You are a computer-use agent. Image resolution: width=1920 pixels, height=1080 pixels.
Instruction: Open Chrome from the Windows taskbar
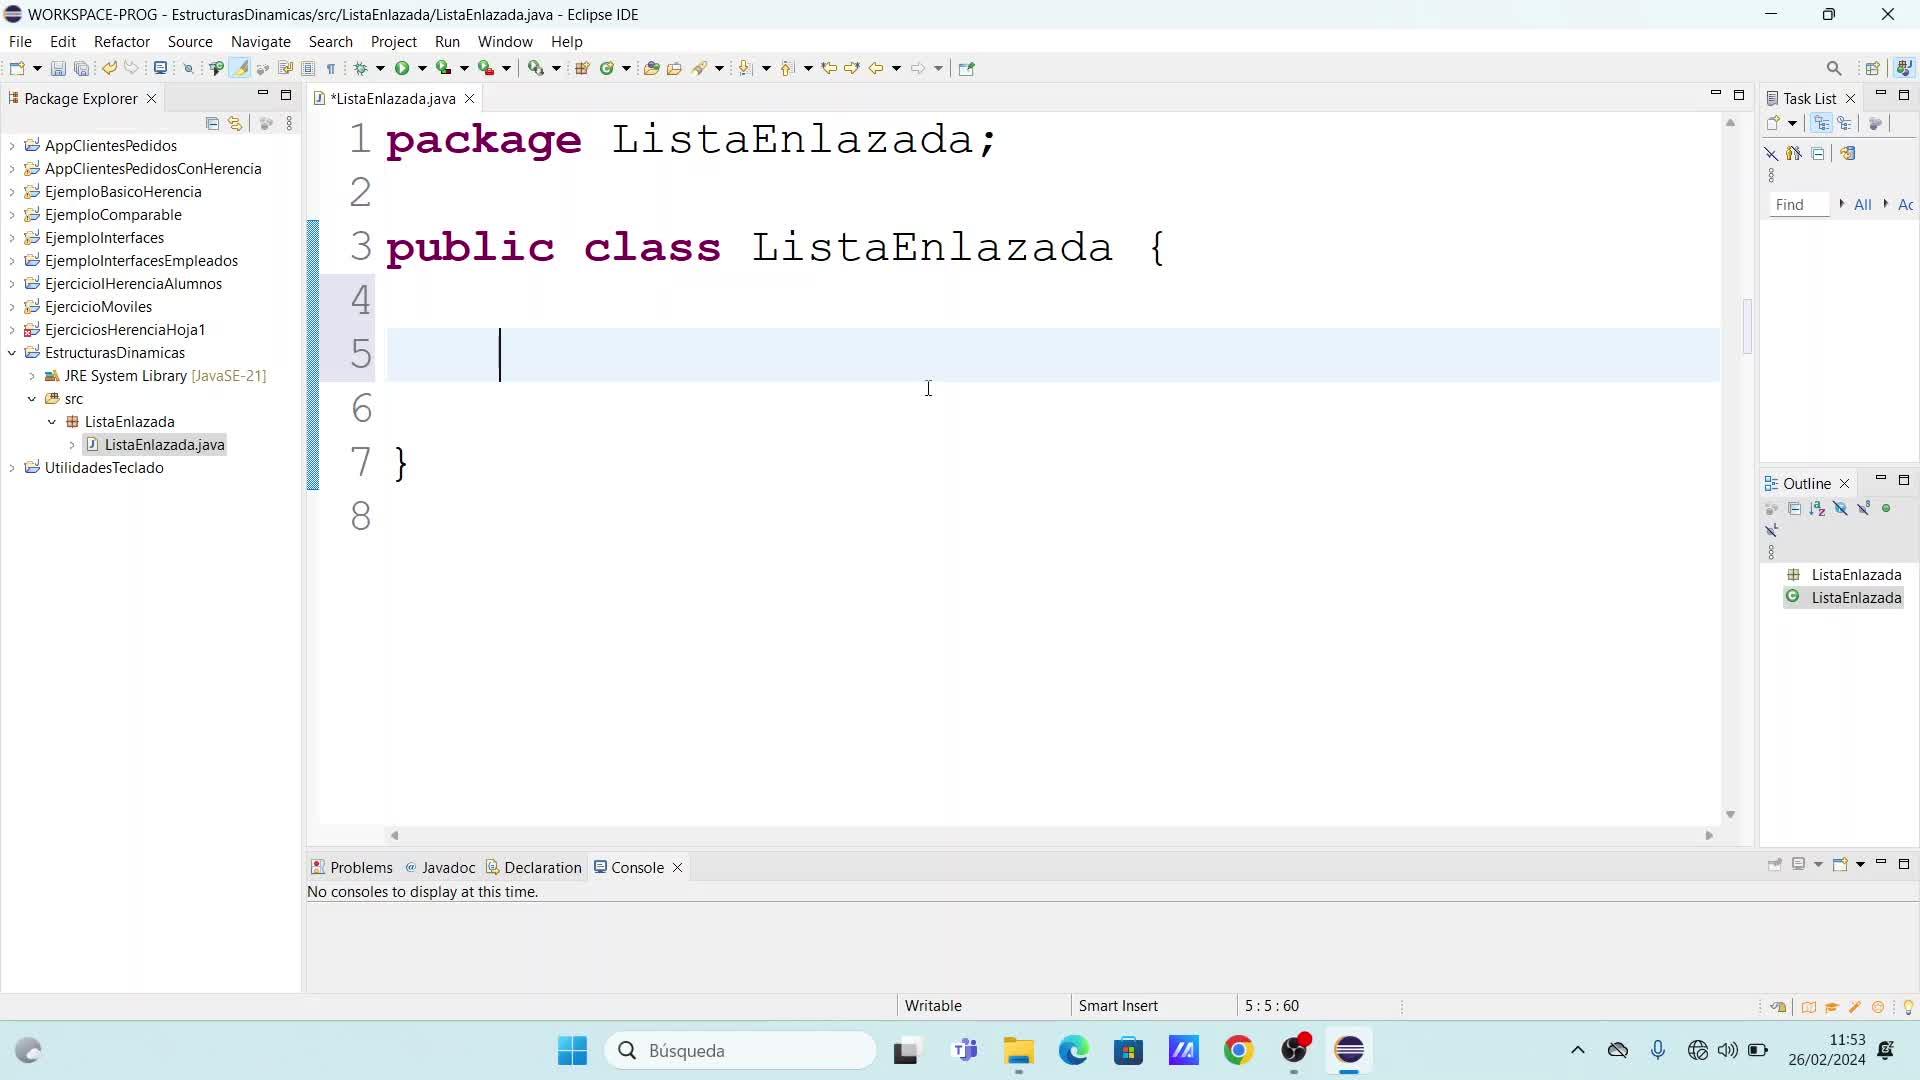coord(1238,1050)
